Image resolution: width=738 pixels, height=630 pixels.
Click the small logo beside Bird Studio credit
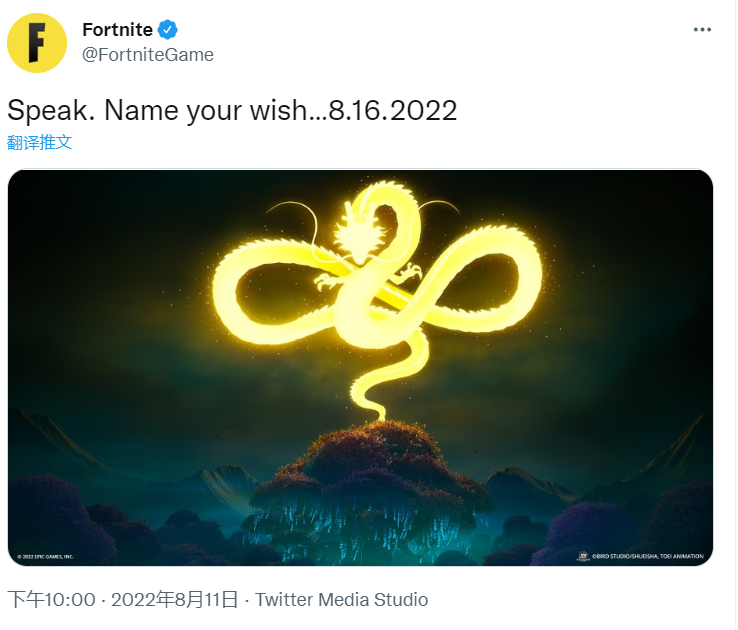tap(583, 556)
